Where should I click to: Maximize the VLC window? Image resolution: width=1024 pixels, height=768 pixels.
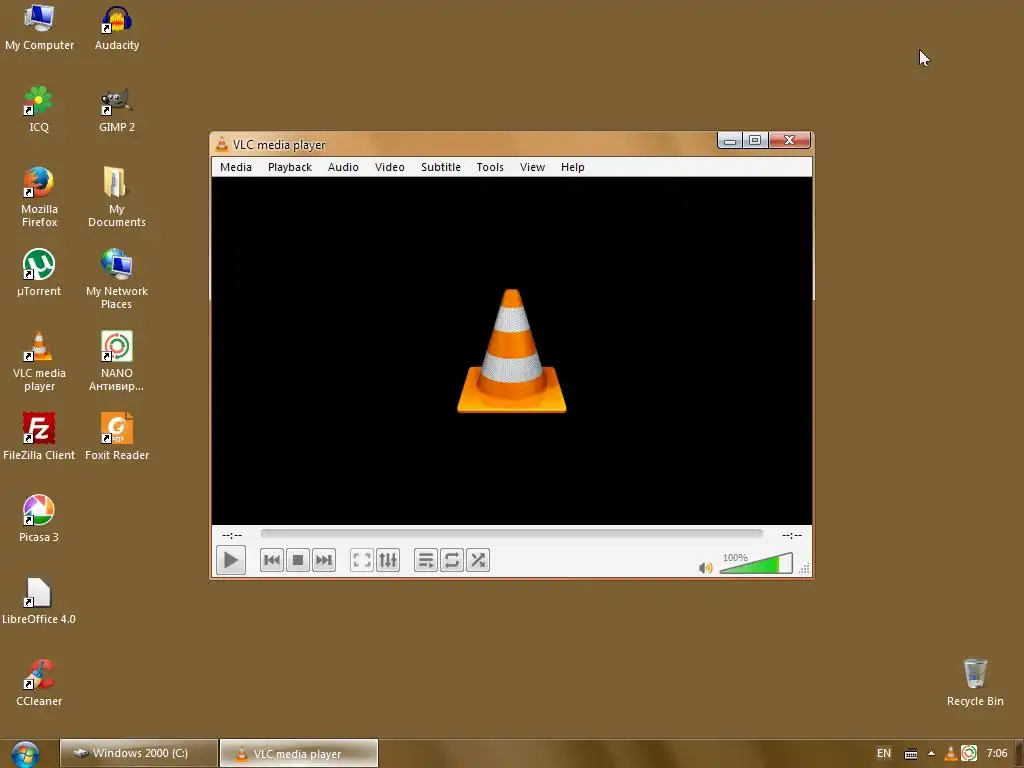(755, 140)
